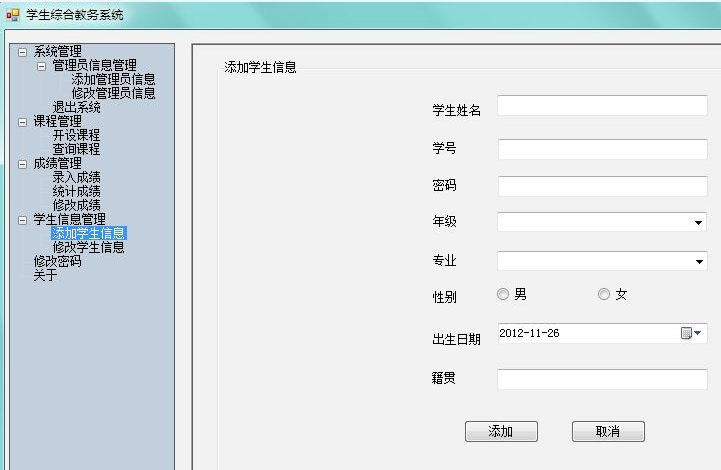
Task: Select 关于 in the tree
Action: (45, 275)
